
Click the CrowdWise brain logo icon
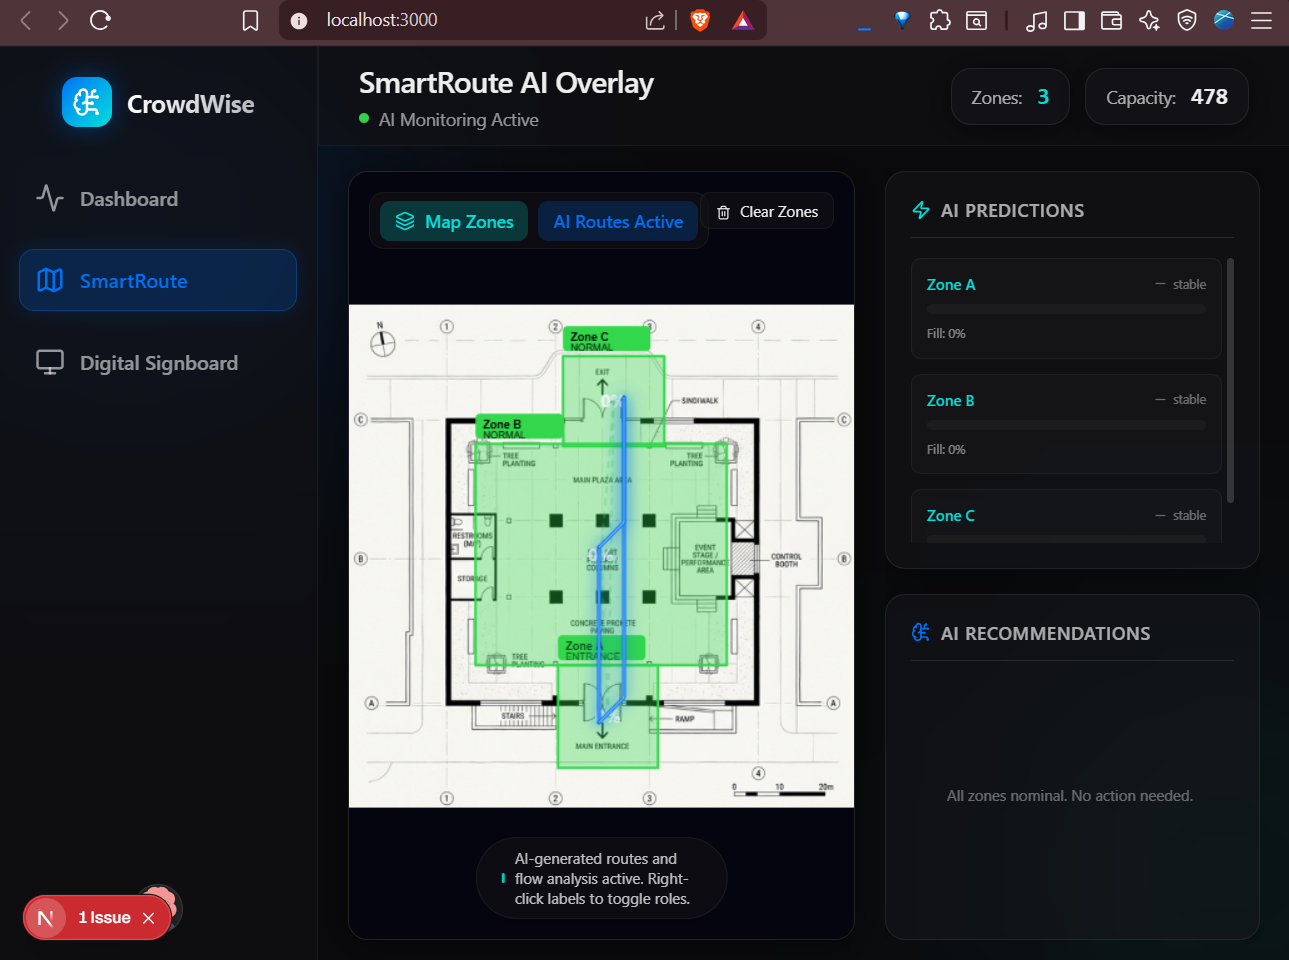87,102
